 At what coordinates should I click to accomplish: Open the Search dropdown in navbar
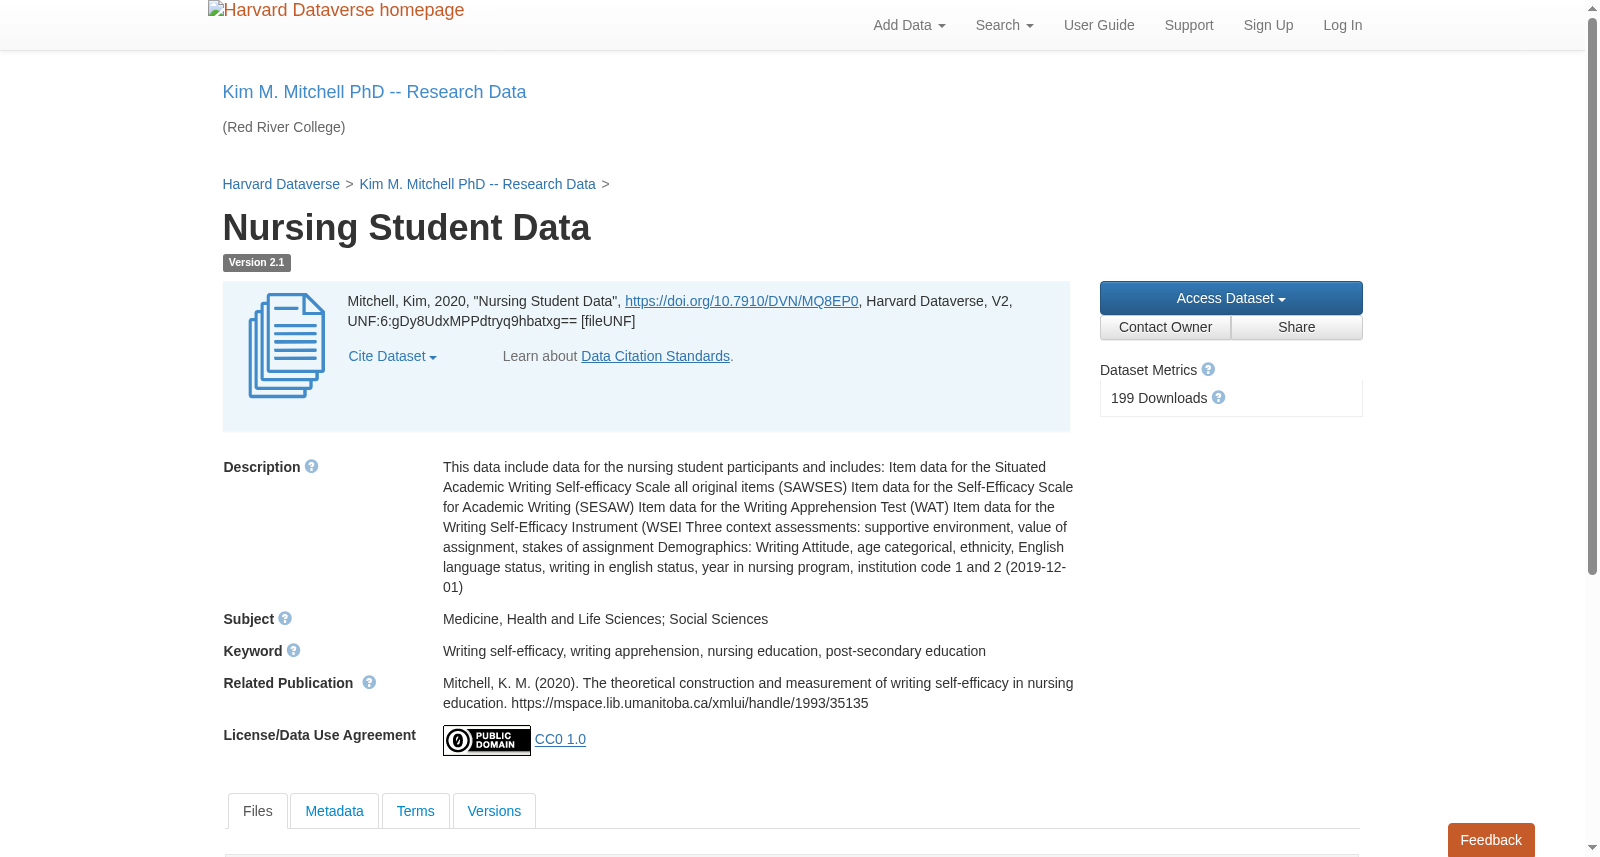[x=1004, y=25]
